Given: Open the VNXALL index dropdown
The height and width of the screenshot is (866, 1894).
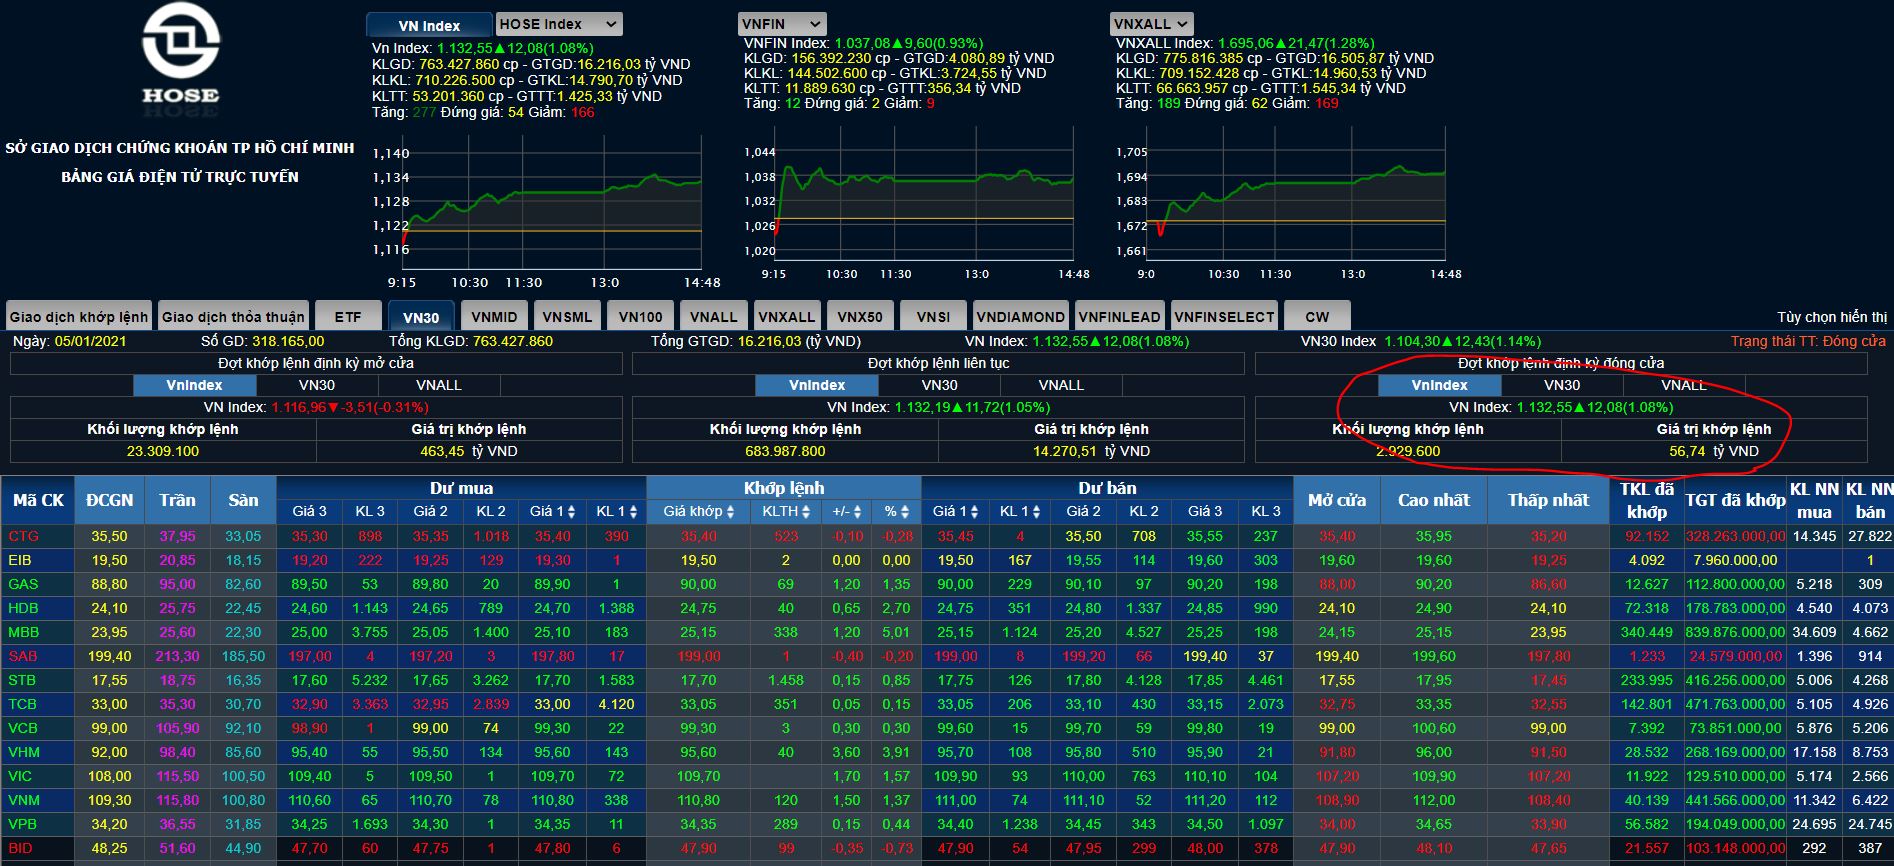Looking at the screenshot, I should 1152,24.
